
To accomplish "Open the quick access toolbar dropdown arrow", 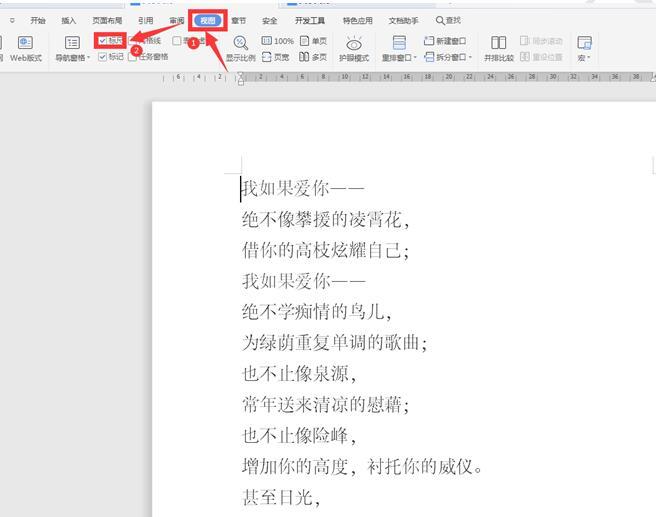I will click(12, 20).
